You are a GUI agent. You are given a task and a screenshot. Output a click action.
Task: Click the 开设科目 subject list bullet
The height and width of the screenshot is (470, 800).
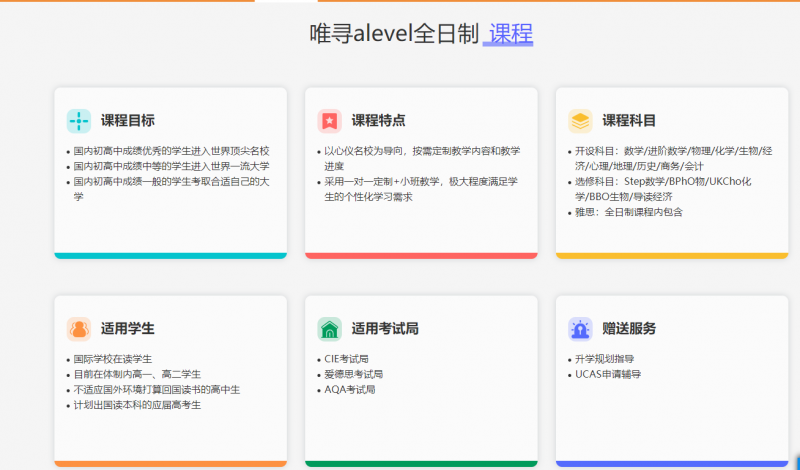(673, 158)
